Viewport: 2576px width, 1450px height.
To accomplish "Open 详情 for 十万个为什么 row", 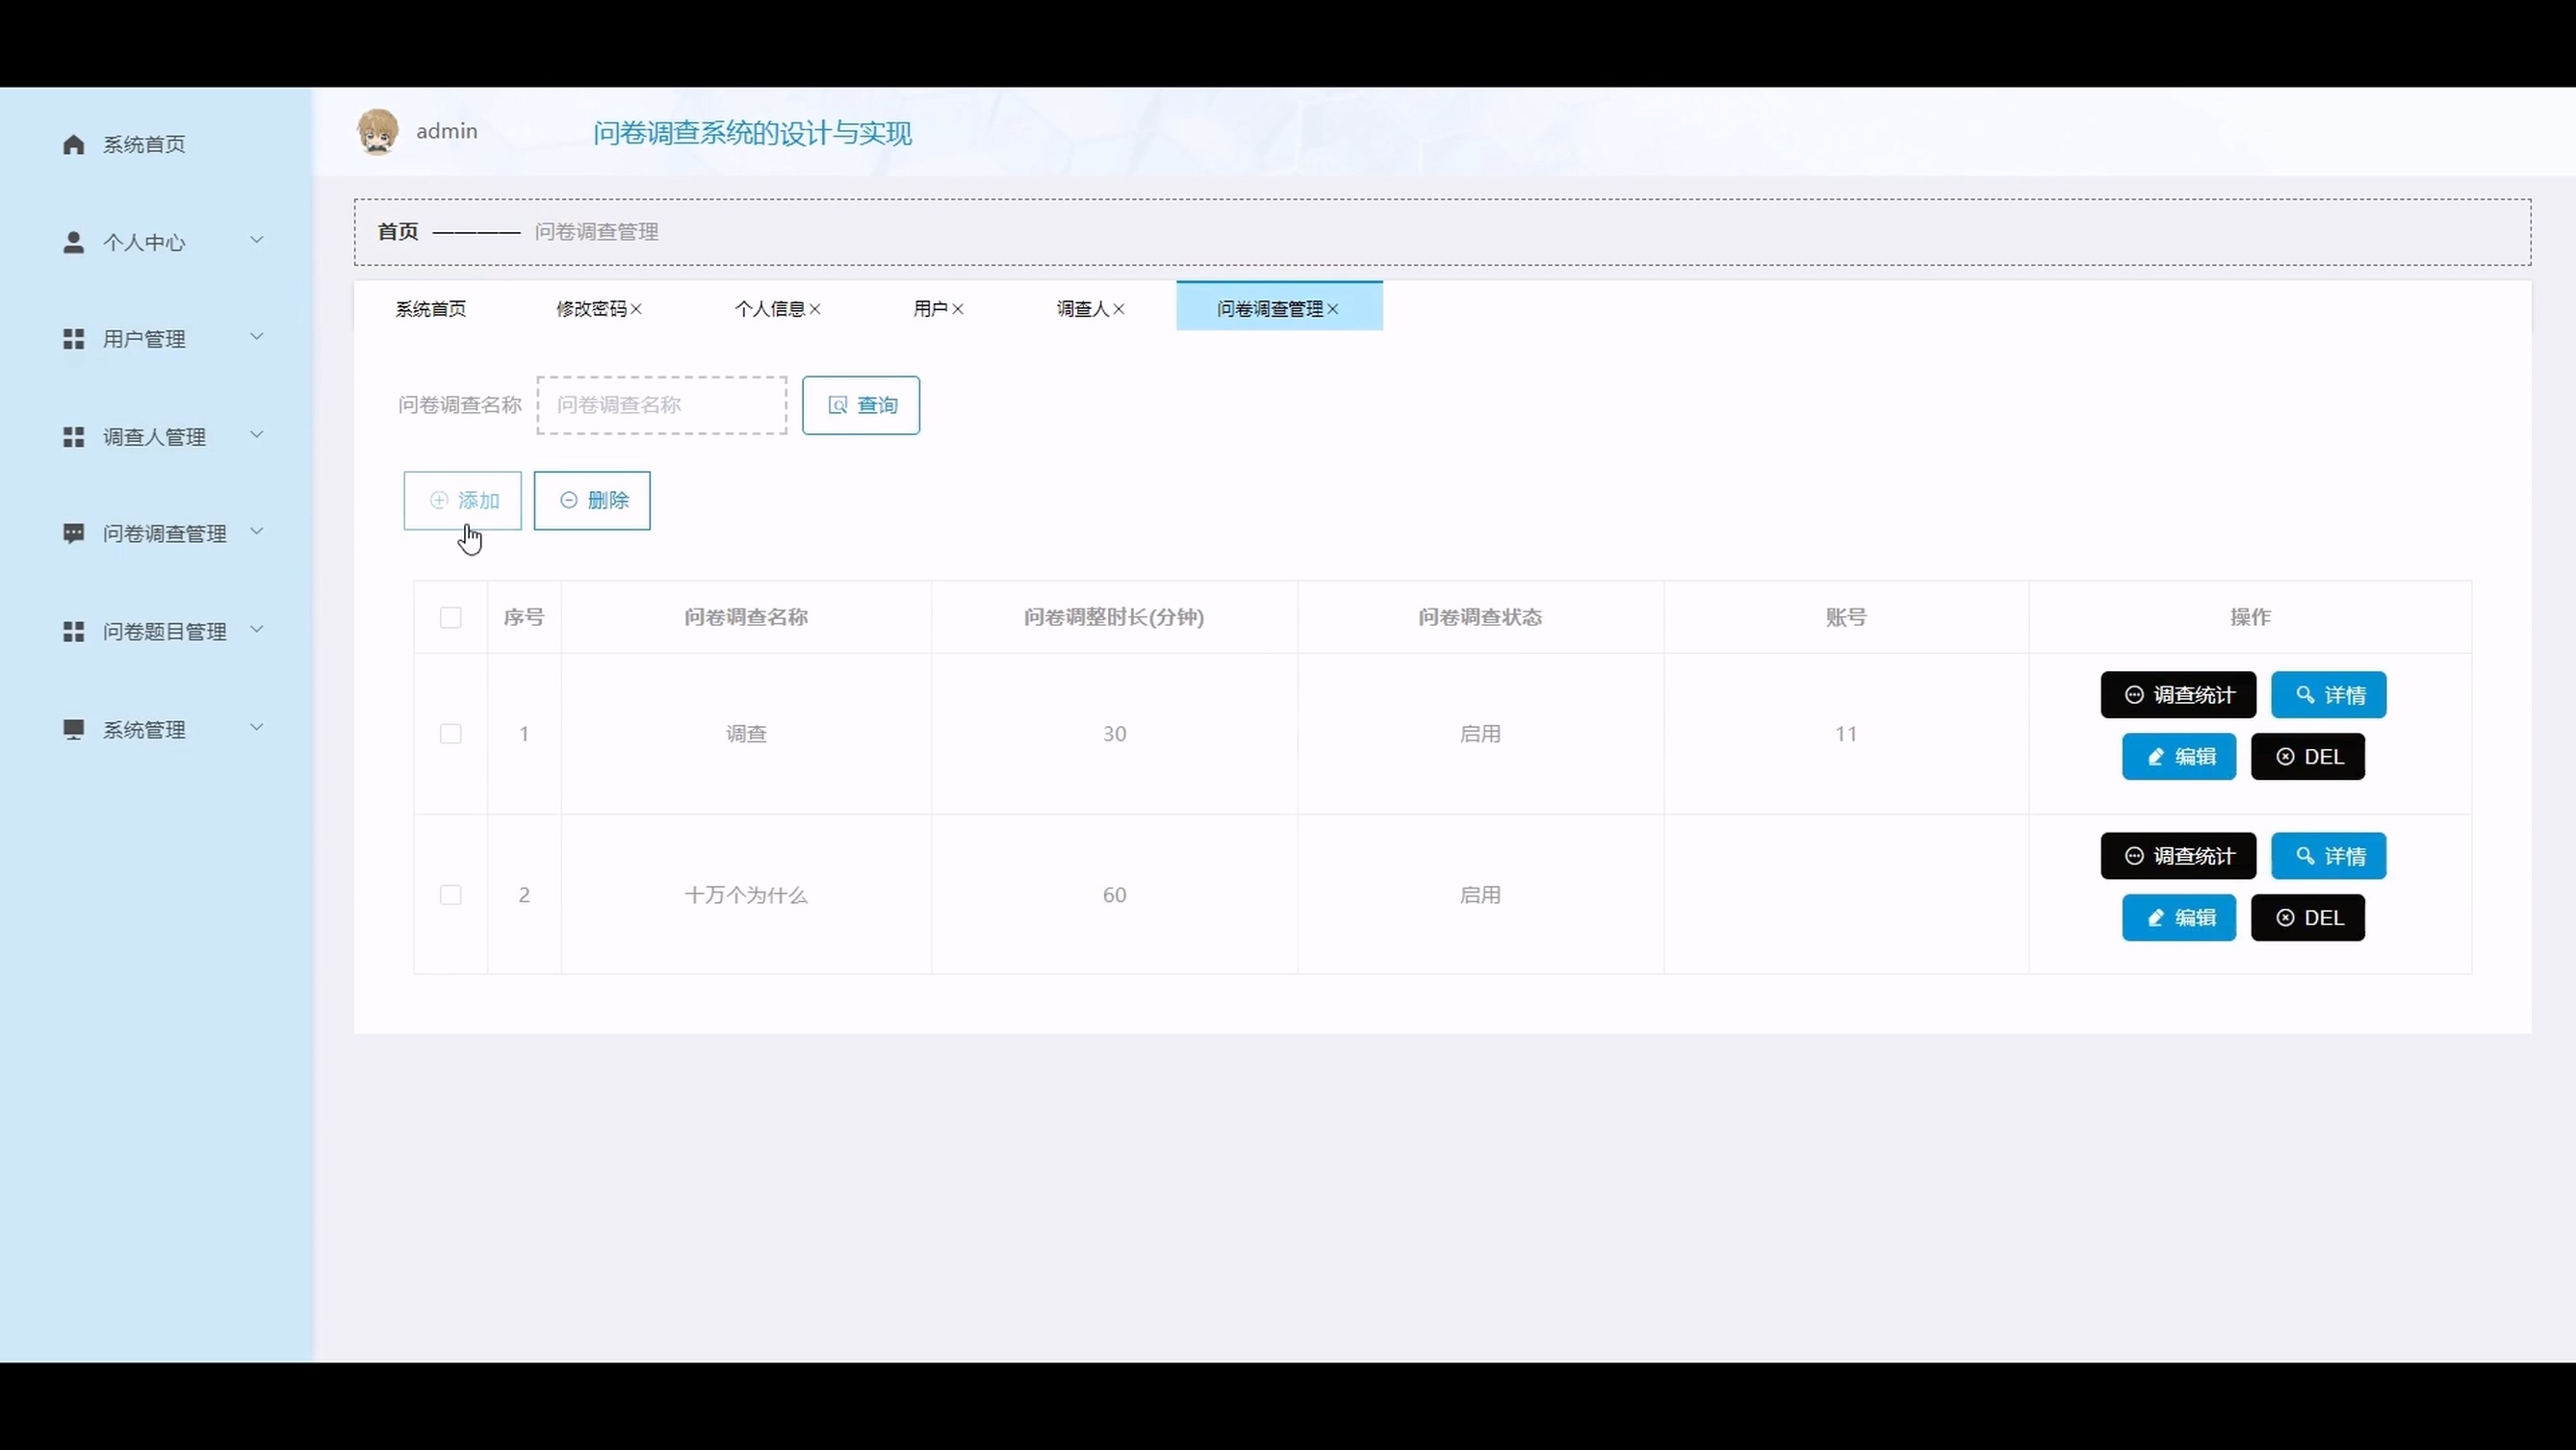I will point(2329,856).
